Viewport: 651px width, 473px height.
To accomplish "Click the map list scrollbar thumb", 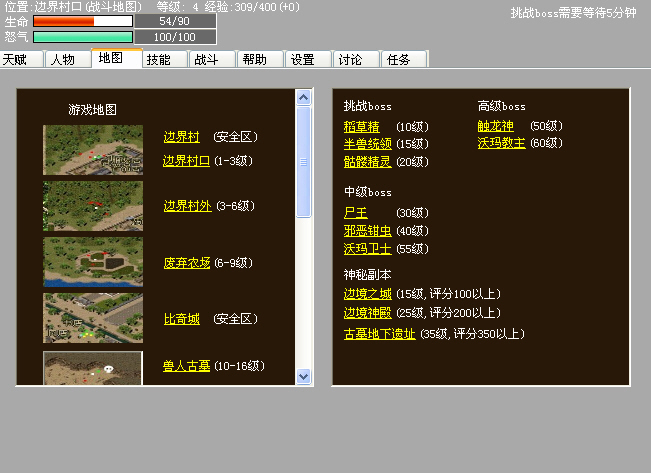I will pos(304,160).
